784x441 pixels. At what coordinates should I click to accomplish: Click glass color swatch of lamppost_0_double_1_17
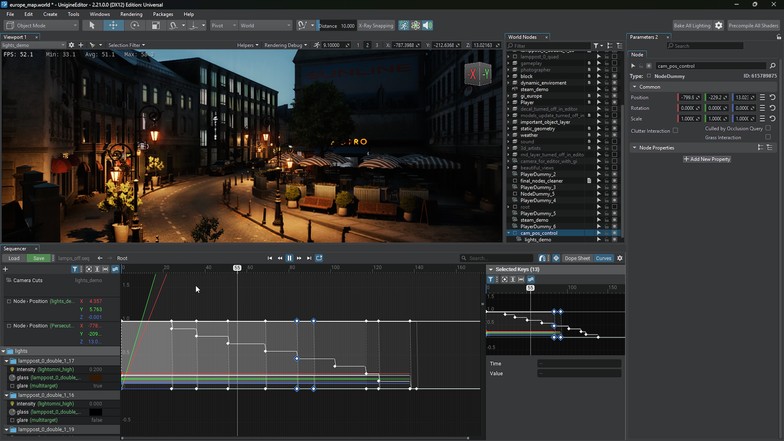[x=96, y=378]
